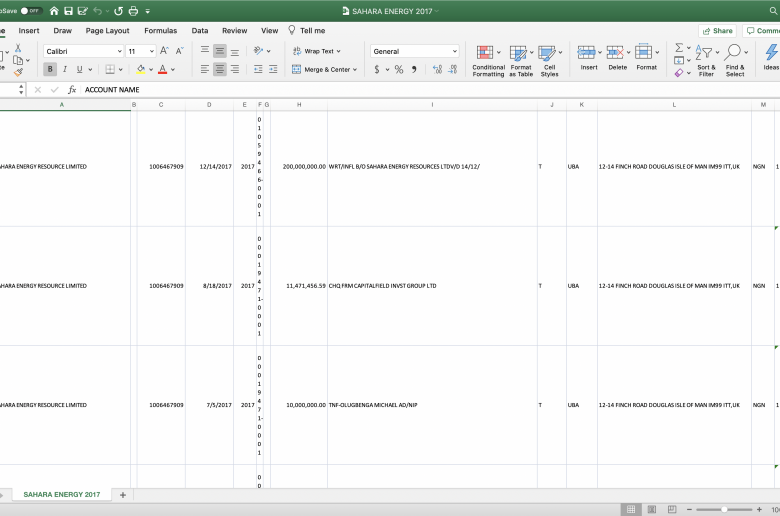Open Format as Table menu

click(x=521, y=60)
